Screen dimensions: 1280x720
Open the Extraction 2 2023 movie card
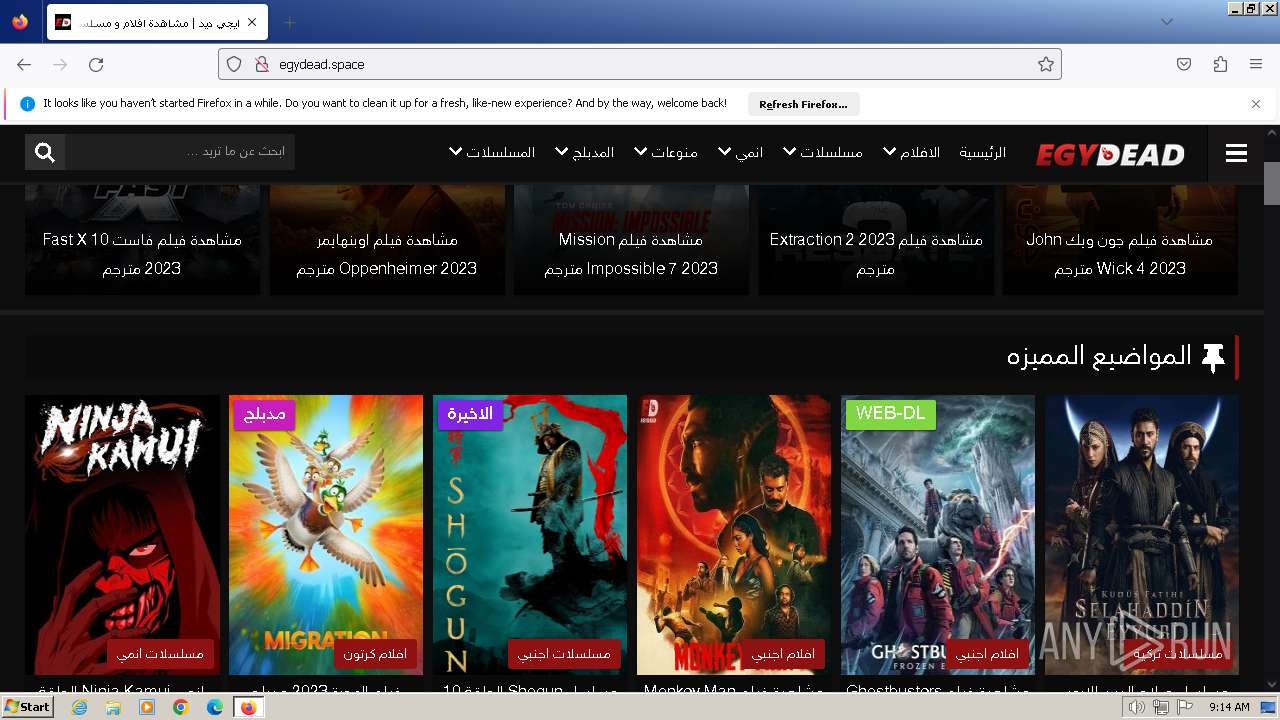(876, 240)
